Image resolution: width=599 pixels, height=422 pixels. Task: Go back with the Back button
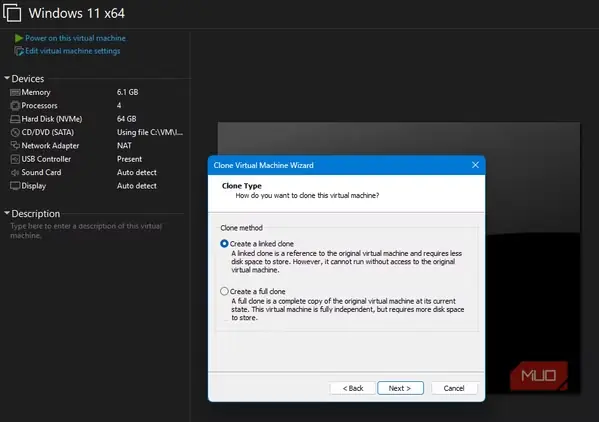click(353, 388)
